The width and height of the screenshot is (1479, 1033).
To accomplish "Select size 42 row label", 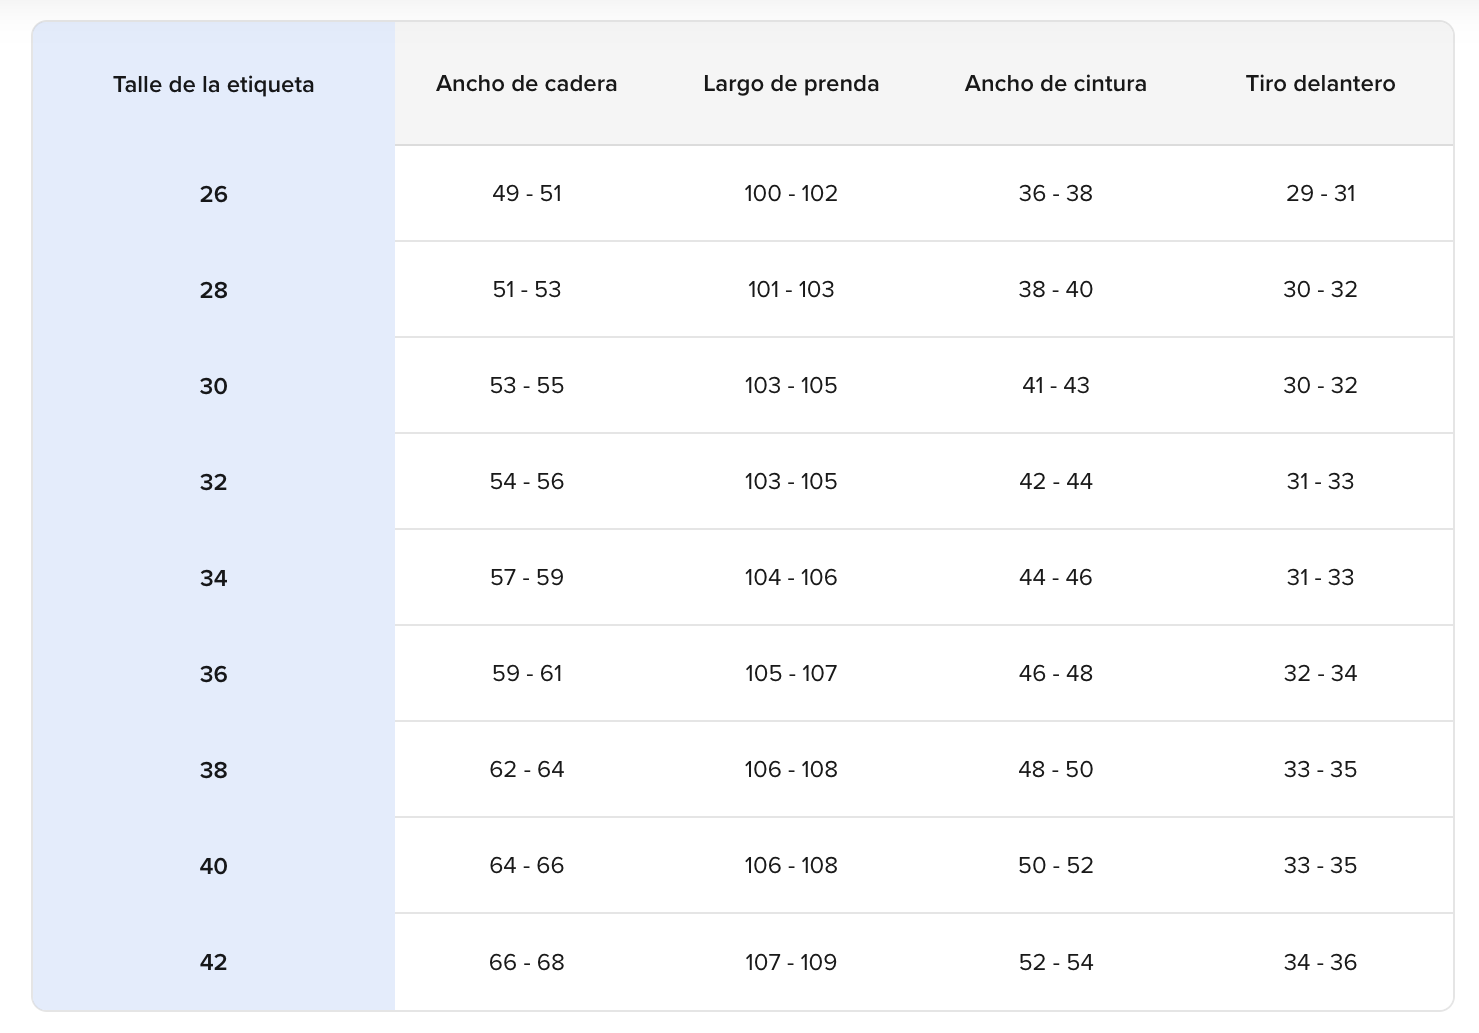I will coord(213,962).
